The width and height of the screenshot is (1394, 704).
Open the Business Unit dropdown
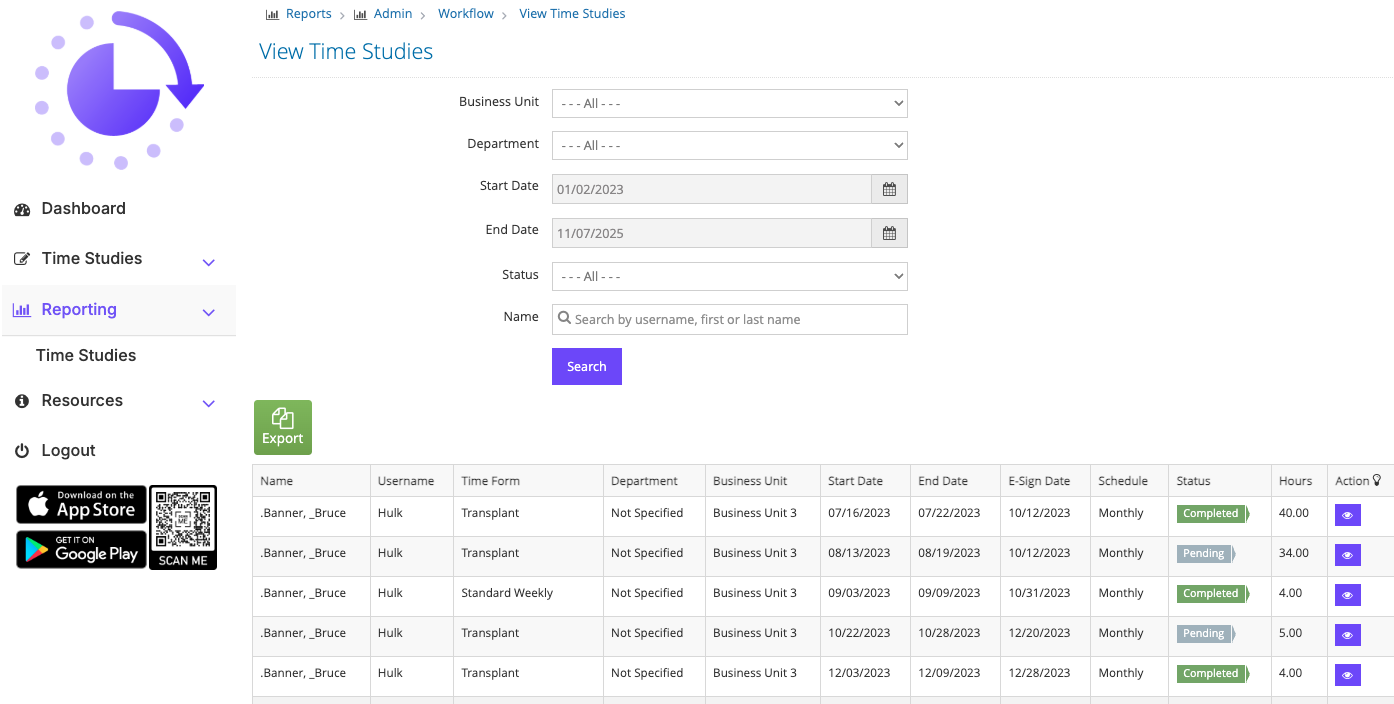click(x=730, y=103)
